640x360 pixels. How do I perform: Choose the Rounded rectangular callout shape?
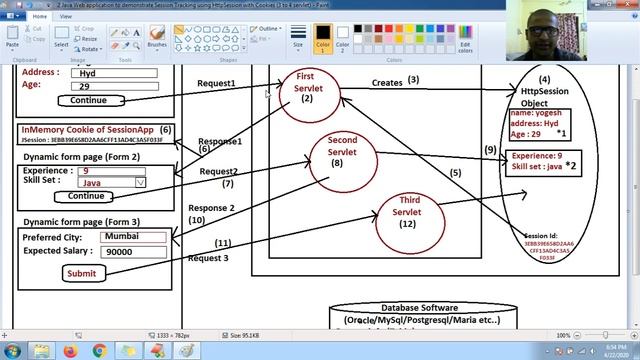coord(216,48)
